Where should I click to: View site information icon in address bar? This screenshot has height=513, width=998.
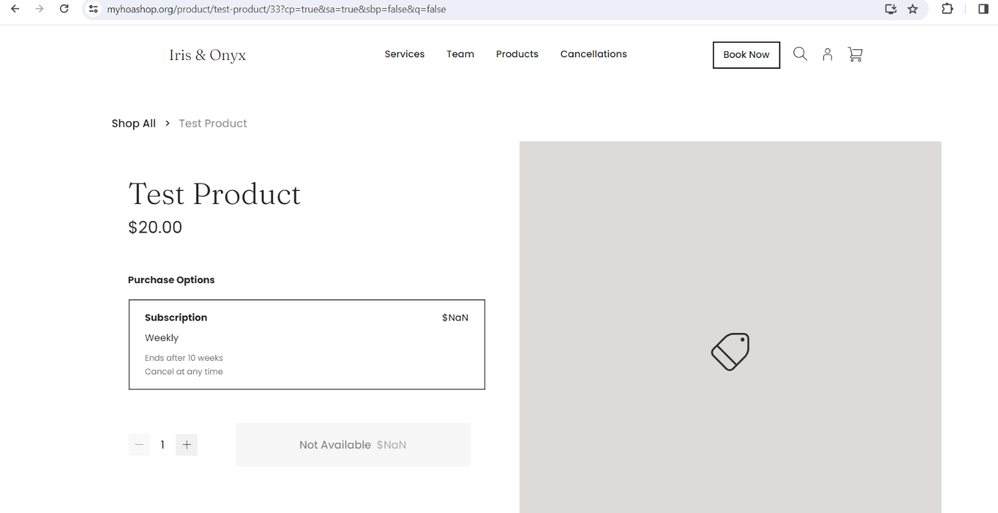coord(93,9)
